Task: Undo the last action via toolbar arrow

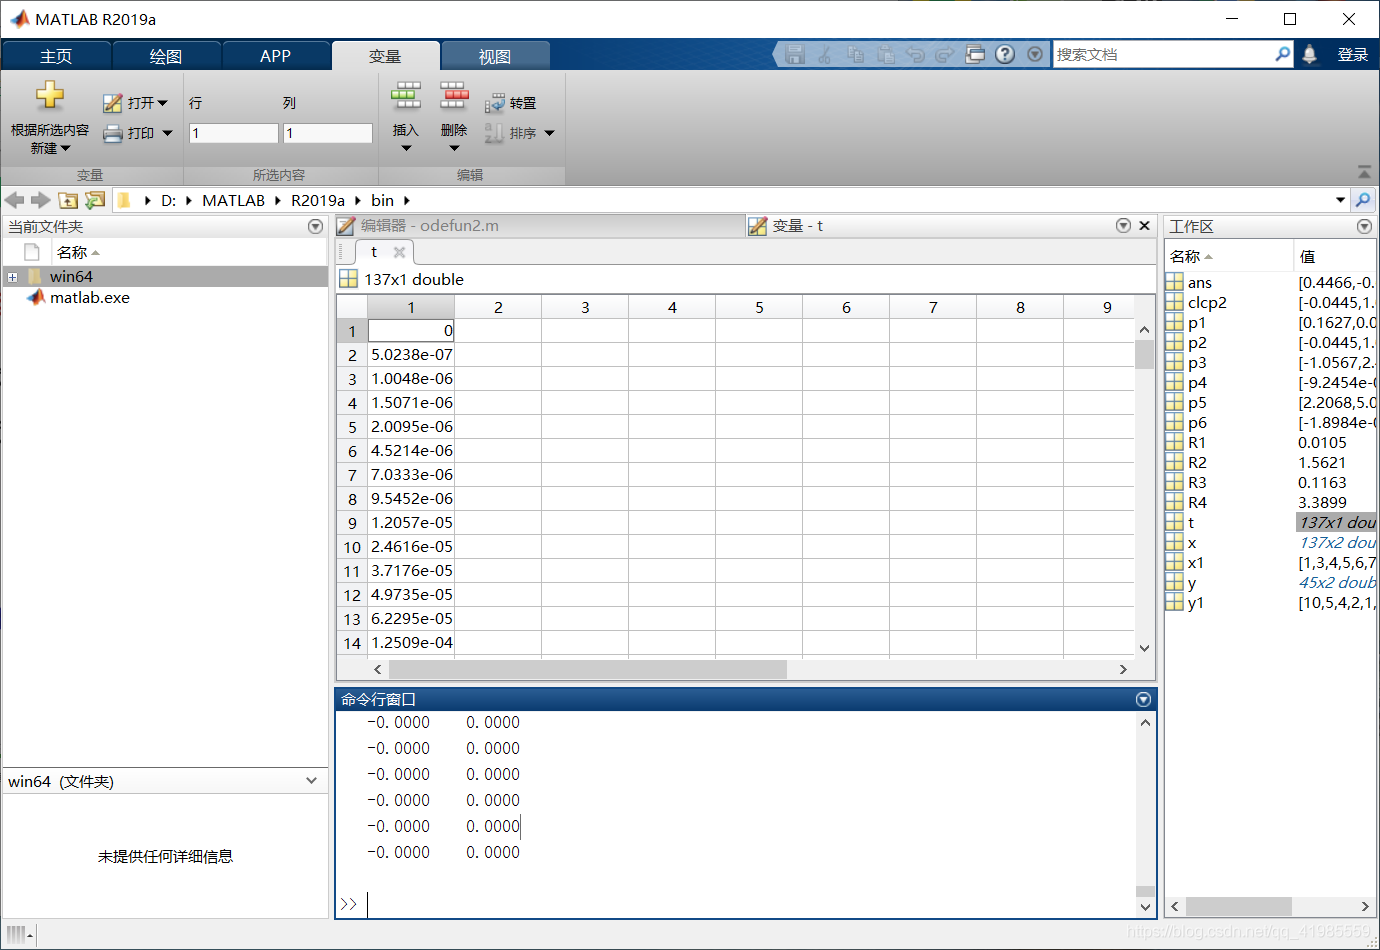Action: pyautogui.click(x=915, y=54)
